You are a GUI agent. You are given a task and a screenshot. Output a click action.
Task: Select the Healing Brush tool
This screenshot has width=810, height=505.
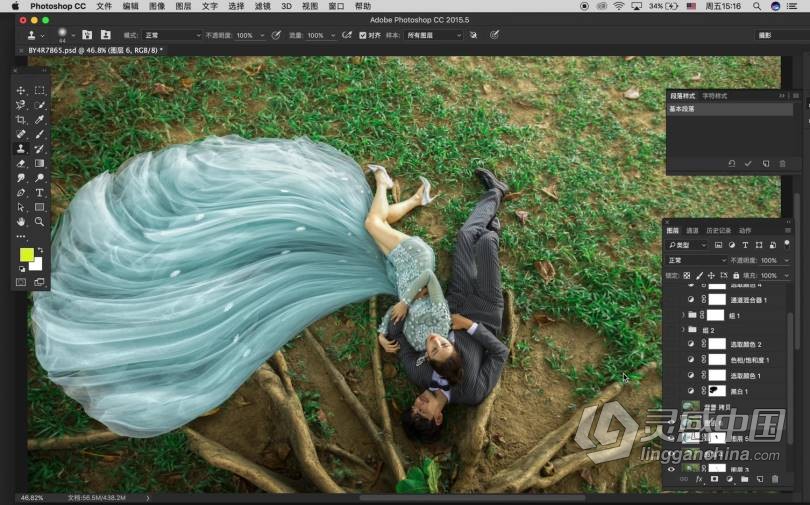(x=21, y=134)
